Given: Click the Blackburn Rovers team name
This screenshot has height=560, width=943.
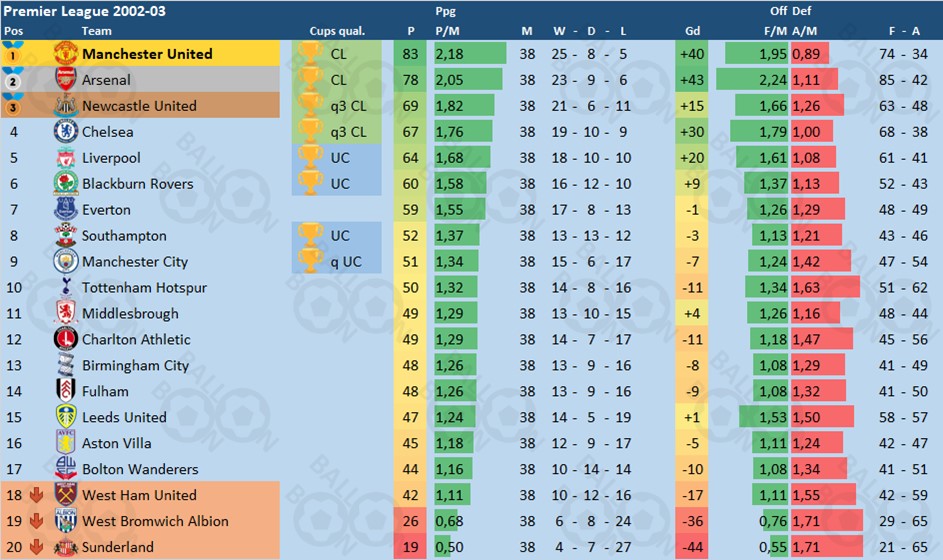Looking at the screenshot, I should (138, 183).
